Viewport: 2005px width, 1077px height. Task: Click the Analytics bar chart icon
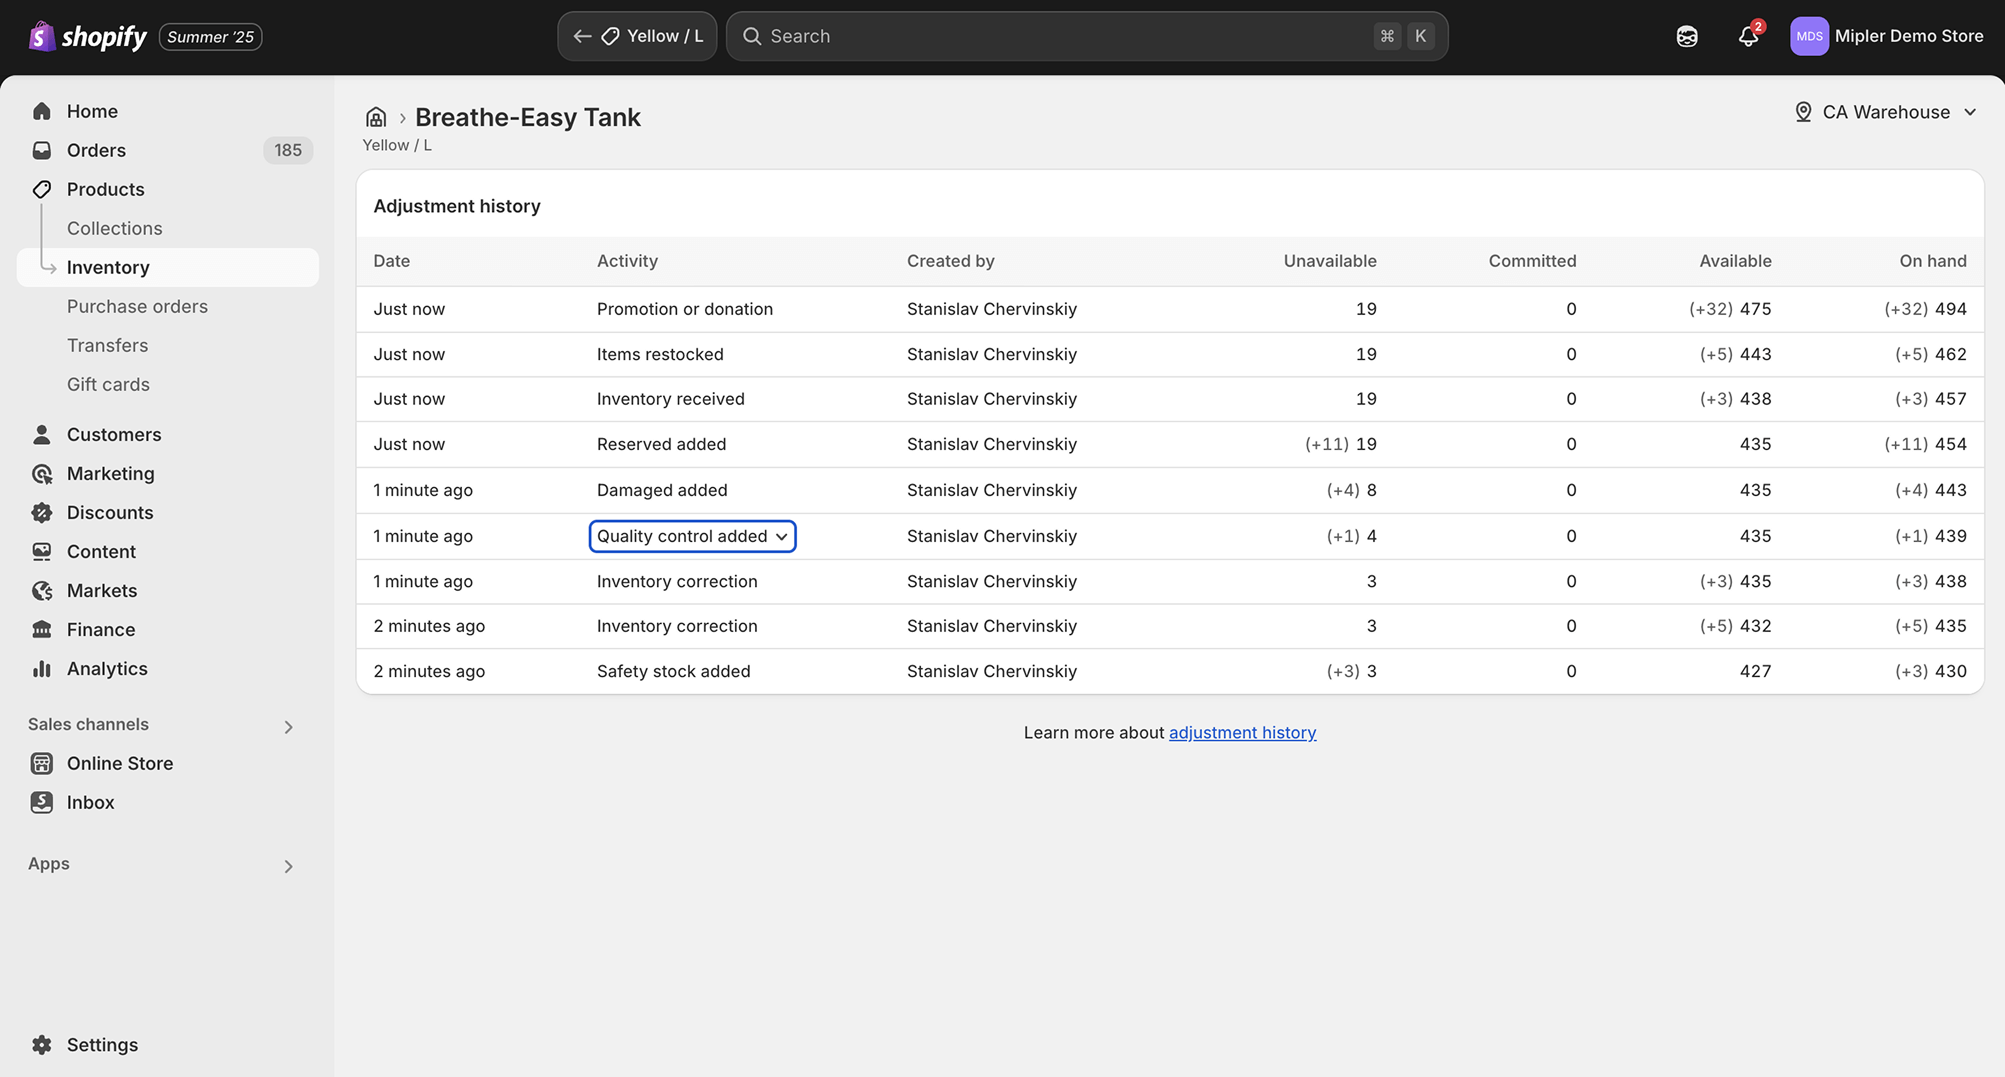pos(42,668)
